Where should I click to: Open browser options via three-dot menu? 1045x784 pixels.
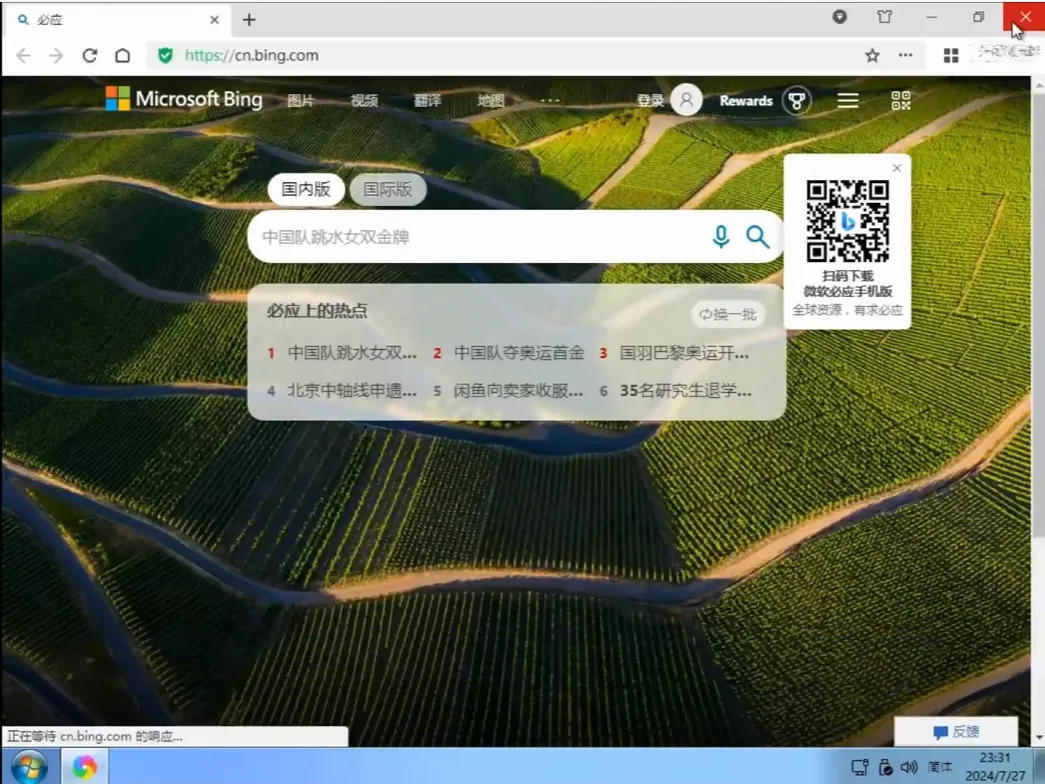coord(903,55)
